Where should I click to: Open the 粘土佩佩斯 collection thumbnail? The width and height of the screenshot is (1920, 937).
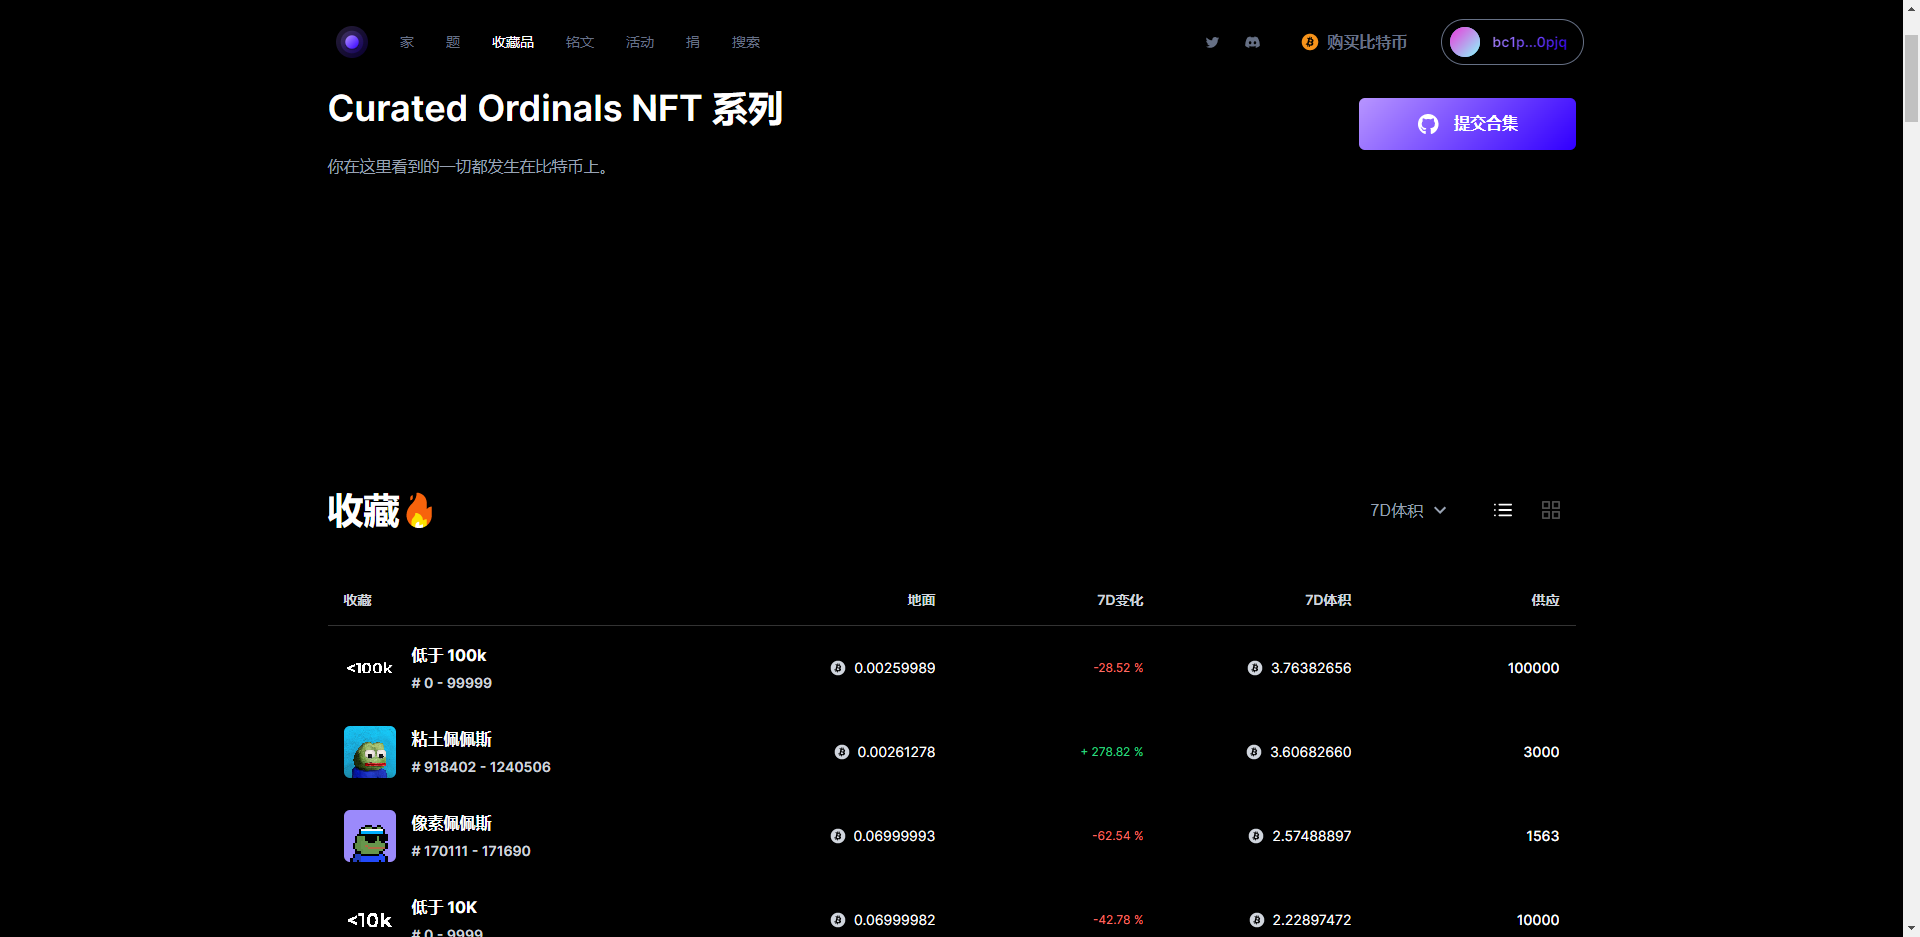[x=370, y=752]
